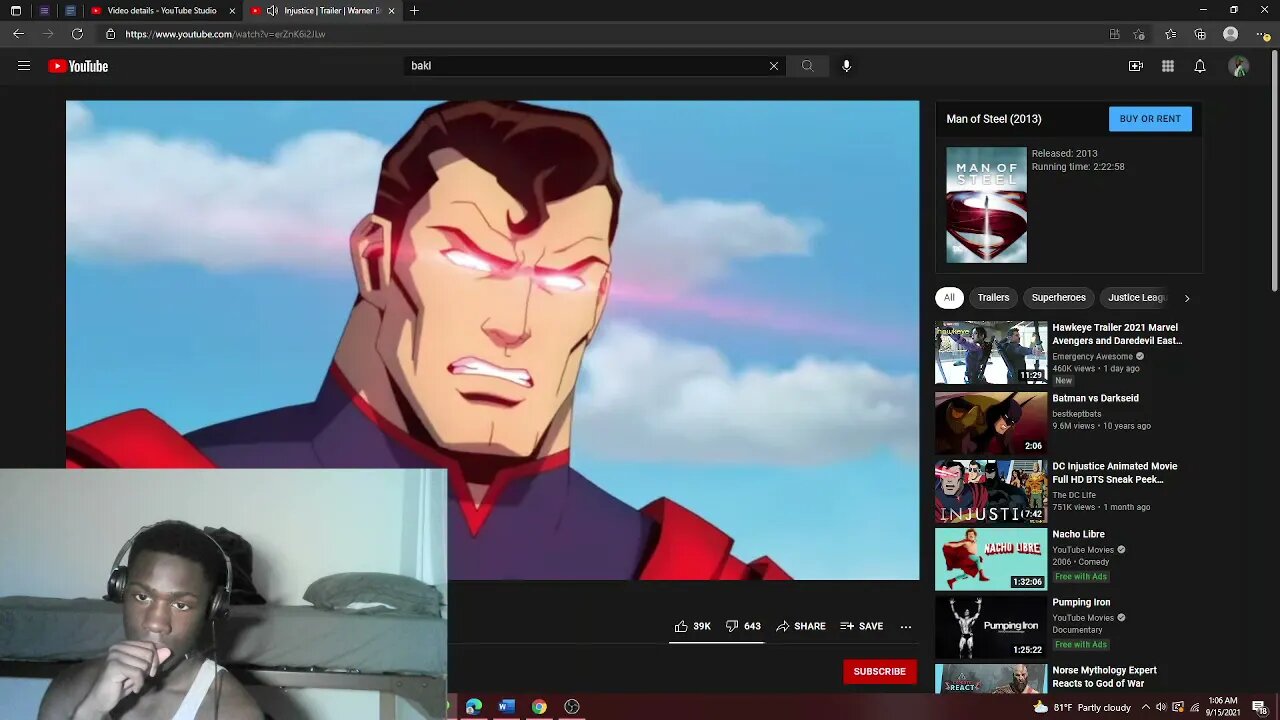The height and width of the screenshot is (720, 1280).
Task: Select the All filter chip
Action: pos(949,298)
